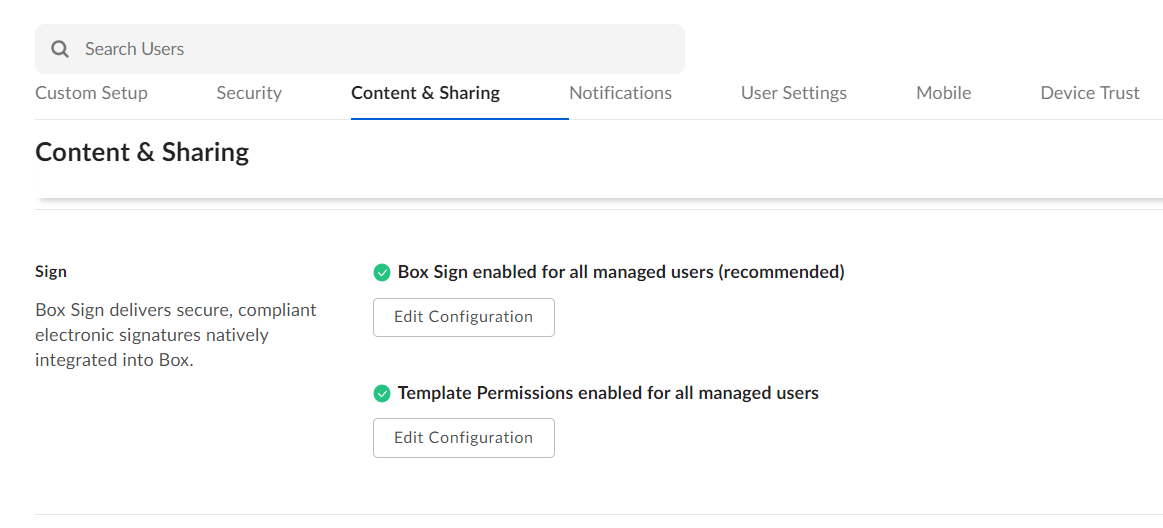Open the User Settings tab
The height and width of the screenshot is (528, 1163).
coord(793,93)
